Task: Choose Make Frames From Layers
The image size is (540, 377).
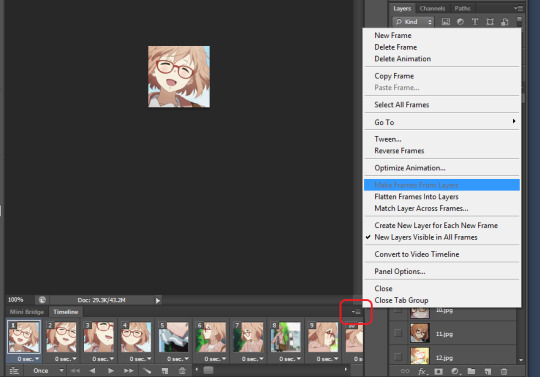Action: tap(442, 185)
